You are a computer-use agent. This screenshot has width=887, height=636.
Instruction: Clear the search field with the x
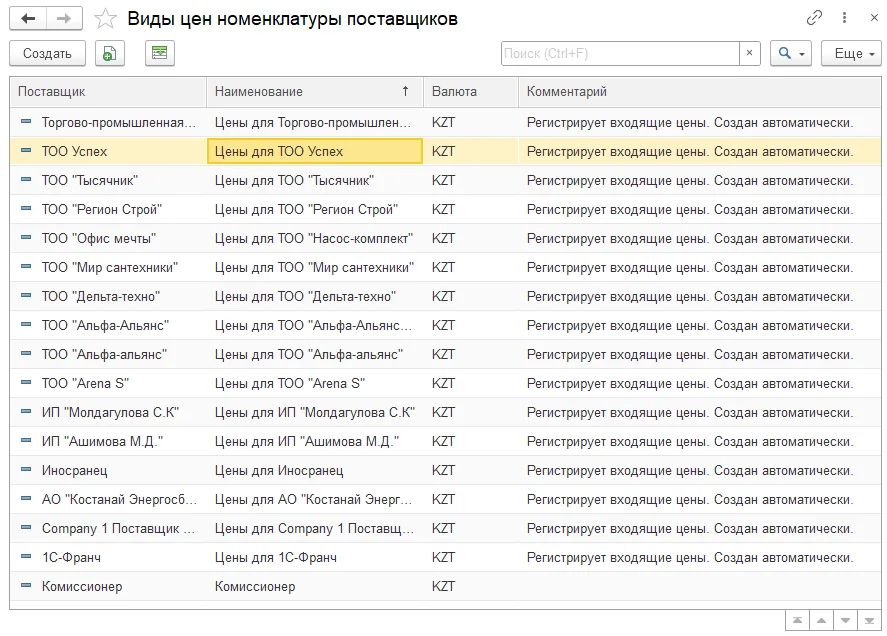tap(750, 53)
